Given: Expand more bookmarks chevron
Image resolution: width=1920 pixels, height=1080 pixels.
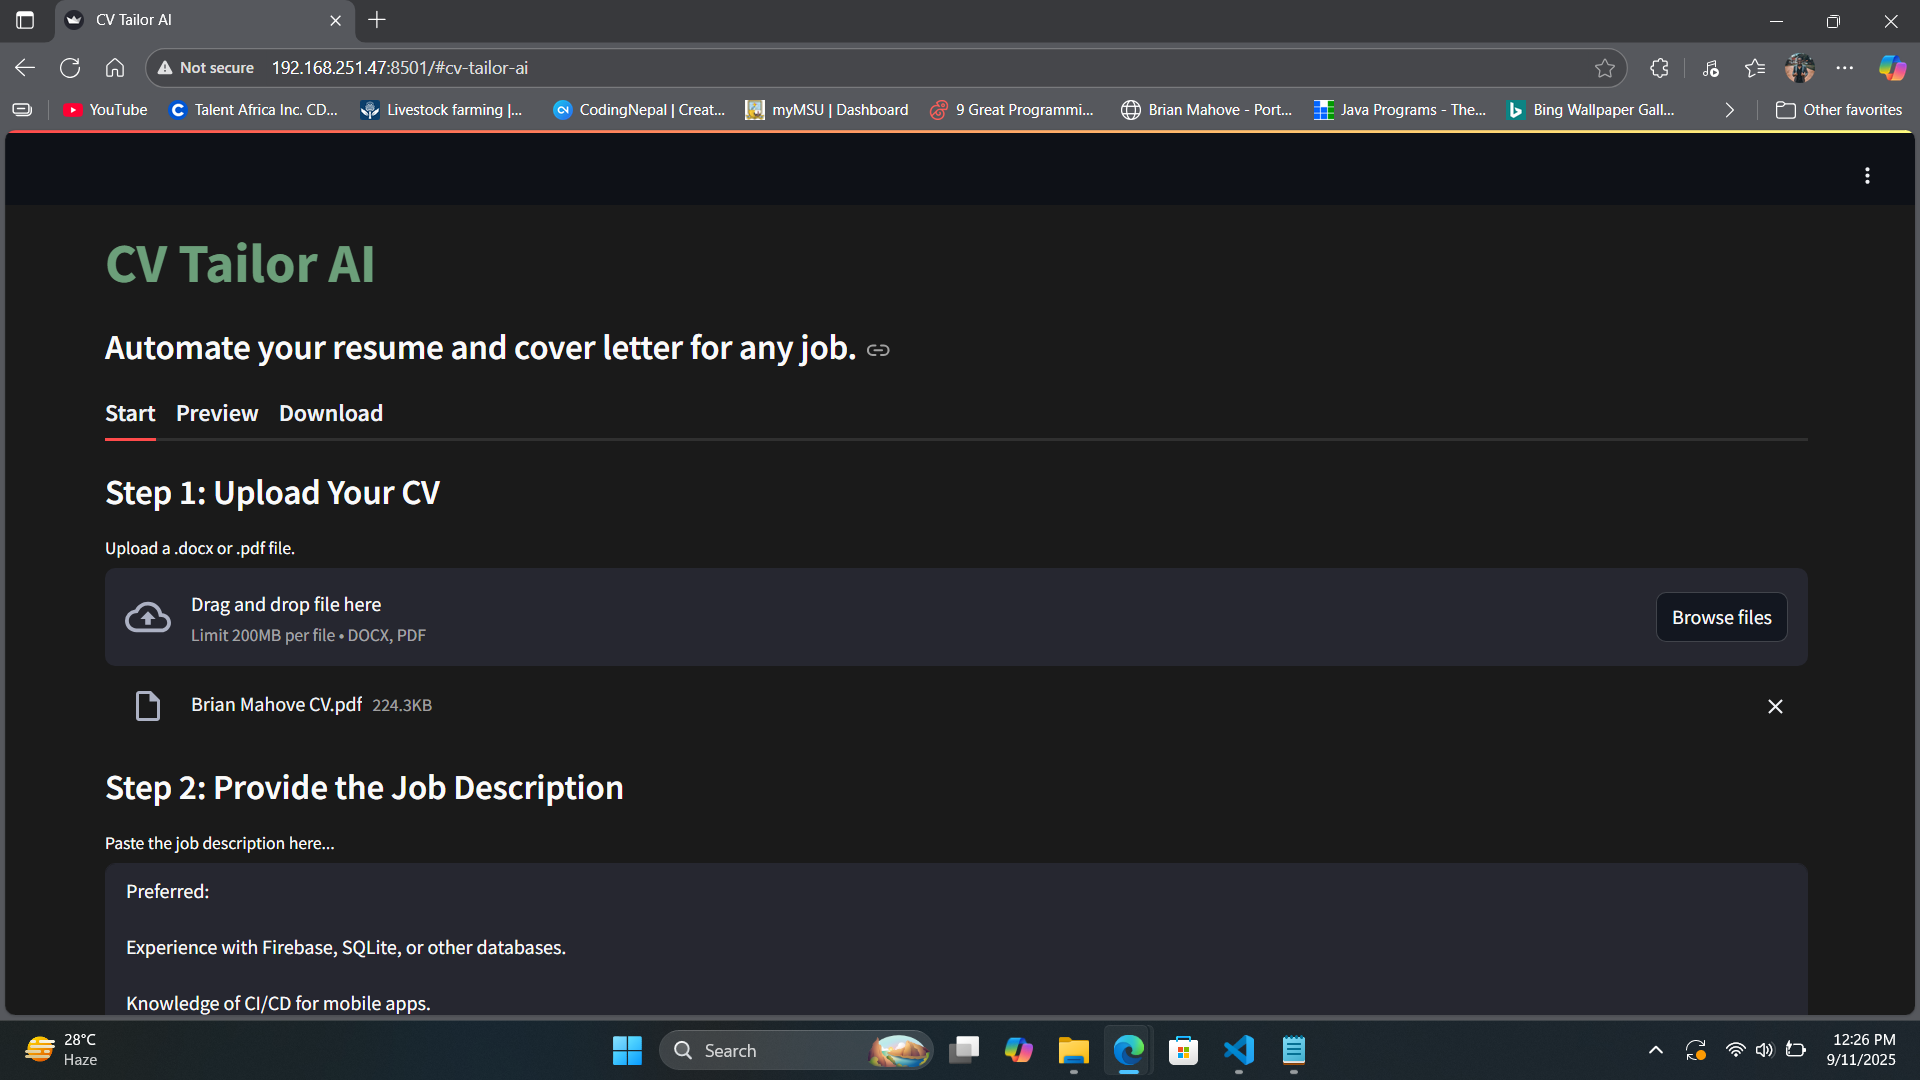Looking at the screenshot, I should click(x=1729, y=110).
